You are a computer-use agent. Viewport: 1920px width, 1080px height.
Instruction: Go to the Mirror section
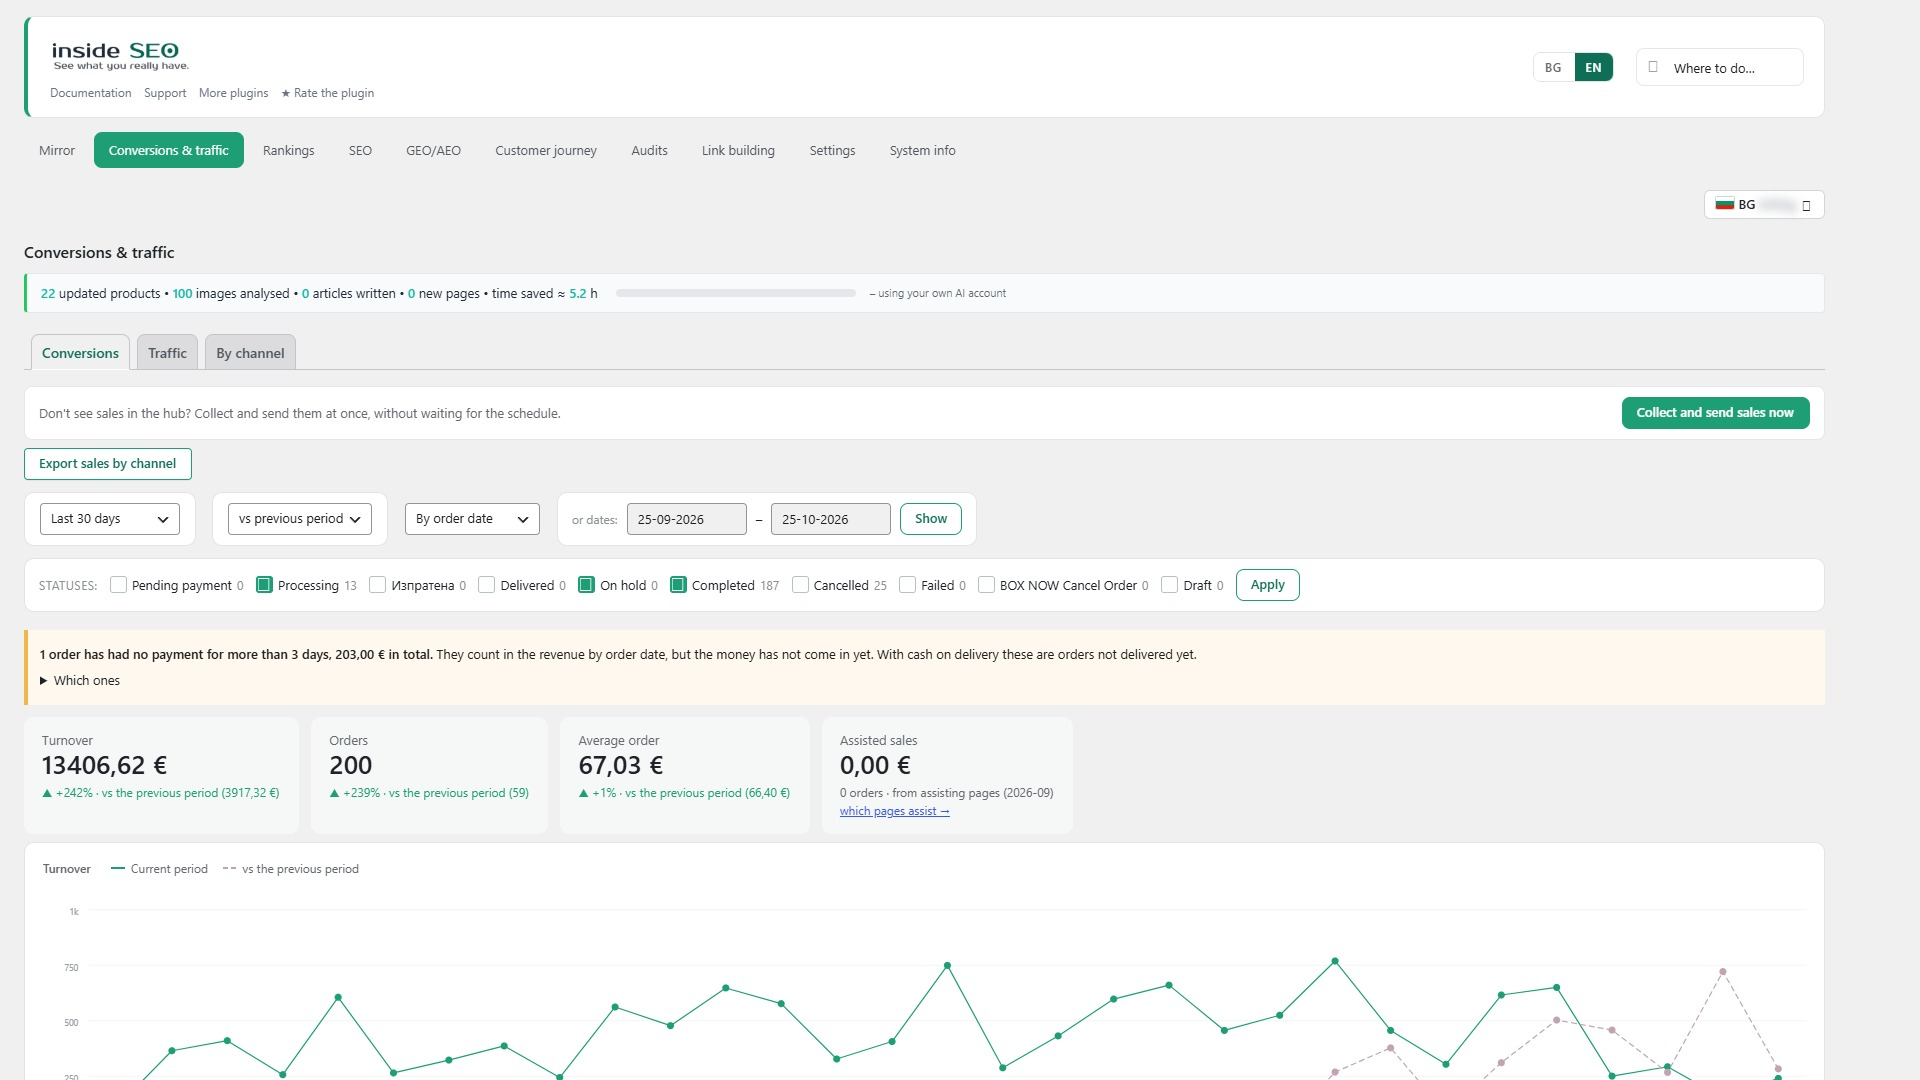click(x=57, y=151)
